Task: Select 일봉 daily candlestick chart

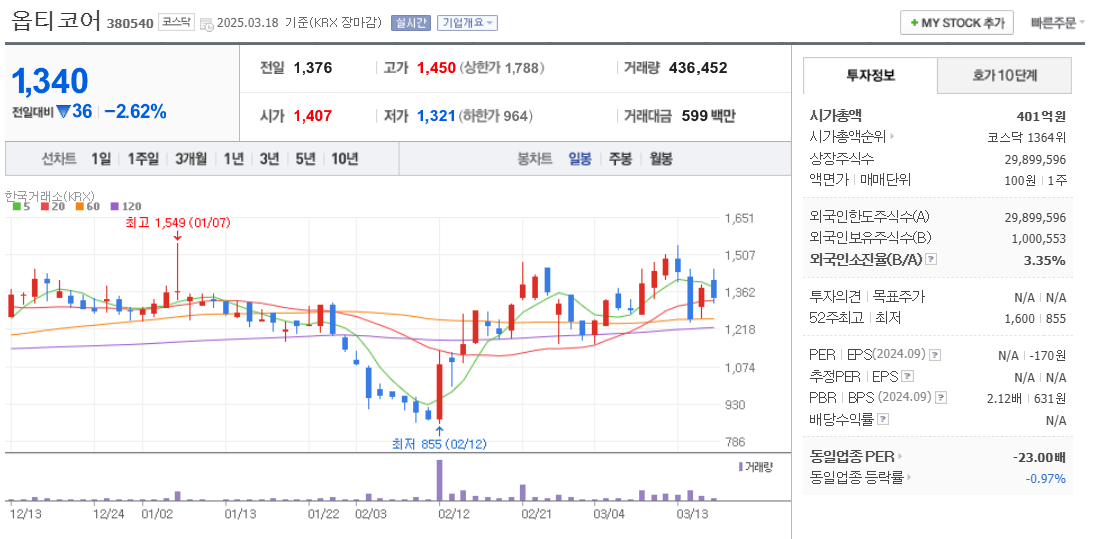Action: tap(580, 159)
